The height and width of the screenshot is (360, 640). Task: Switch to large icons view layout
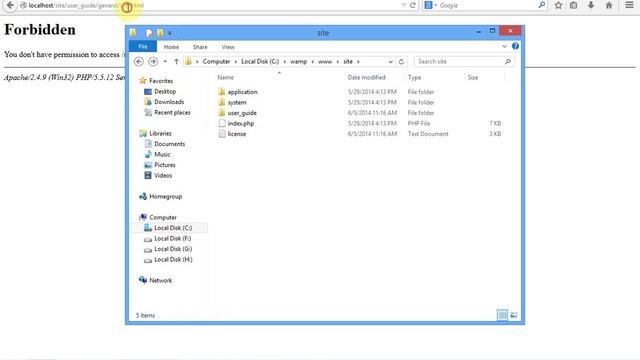click(x=514, y=315)
